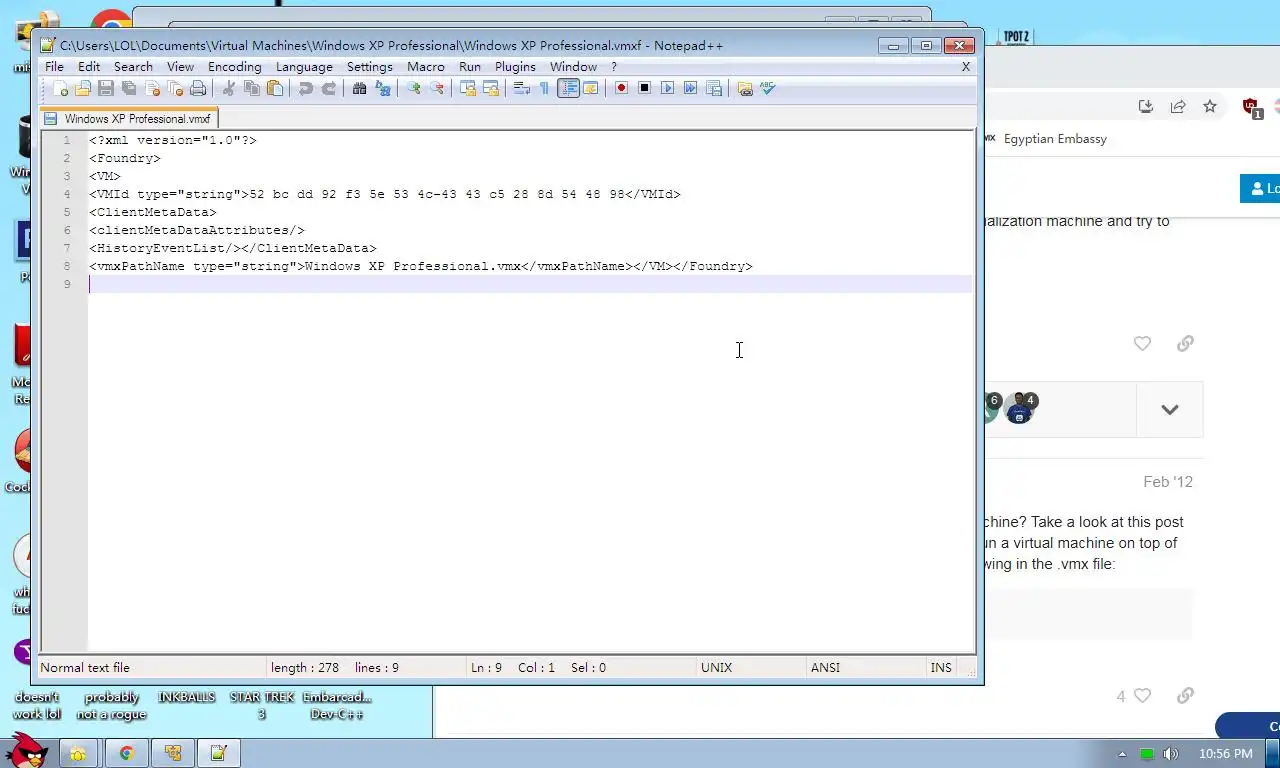The image size is (1280, 768).
Task: Click the VMId line in editor
Action: pyautogui.click(x=384, y=194)
